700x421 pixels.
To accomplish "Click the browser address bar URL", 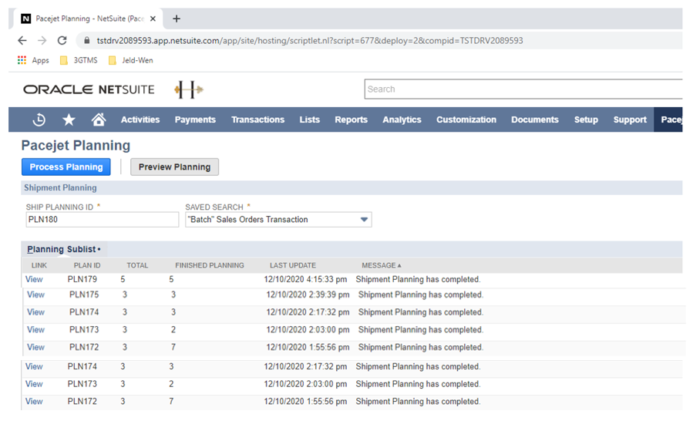I will [x=310, y=41].
